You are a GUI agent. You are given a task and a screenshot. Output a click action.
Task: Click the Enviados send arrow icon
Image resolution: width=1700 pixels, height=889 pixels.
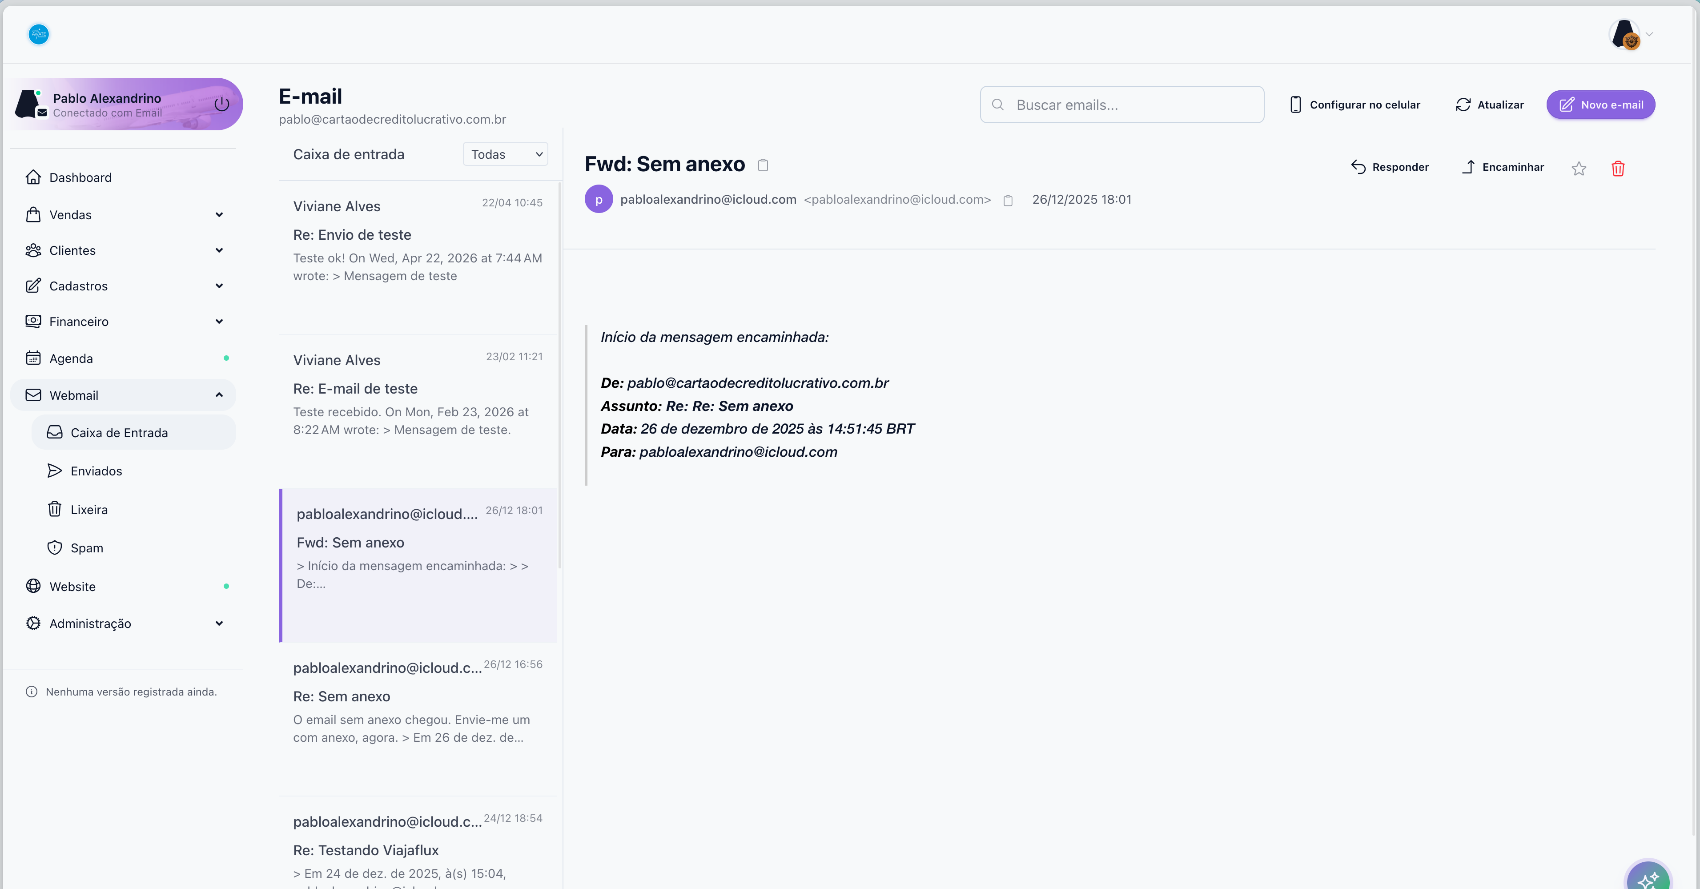tap(55, 470)
